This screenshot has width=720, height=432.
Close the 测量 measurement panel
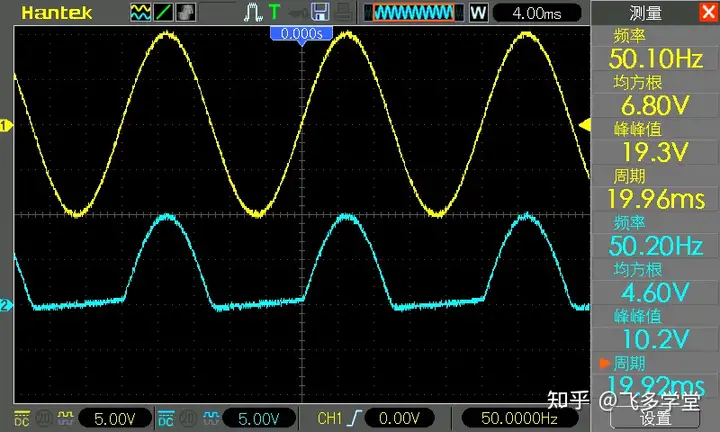709,12
